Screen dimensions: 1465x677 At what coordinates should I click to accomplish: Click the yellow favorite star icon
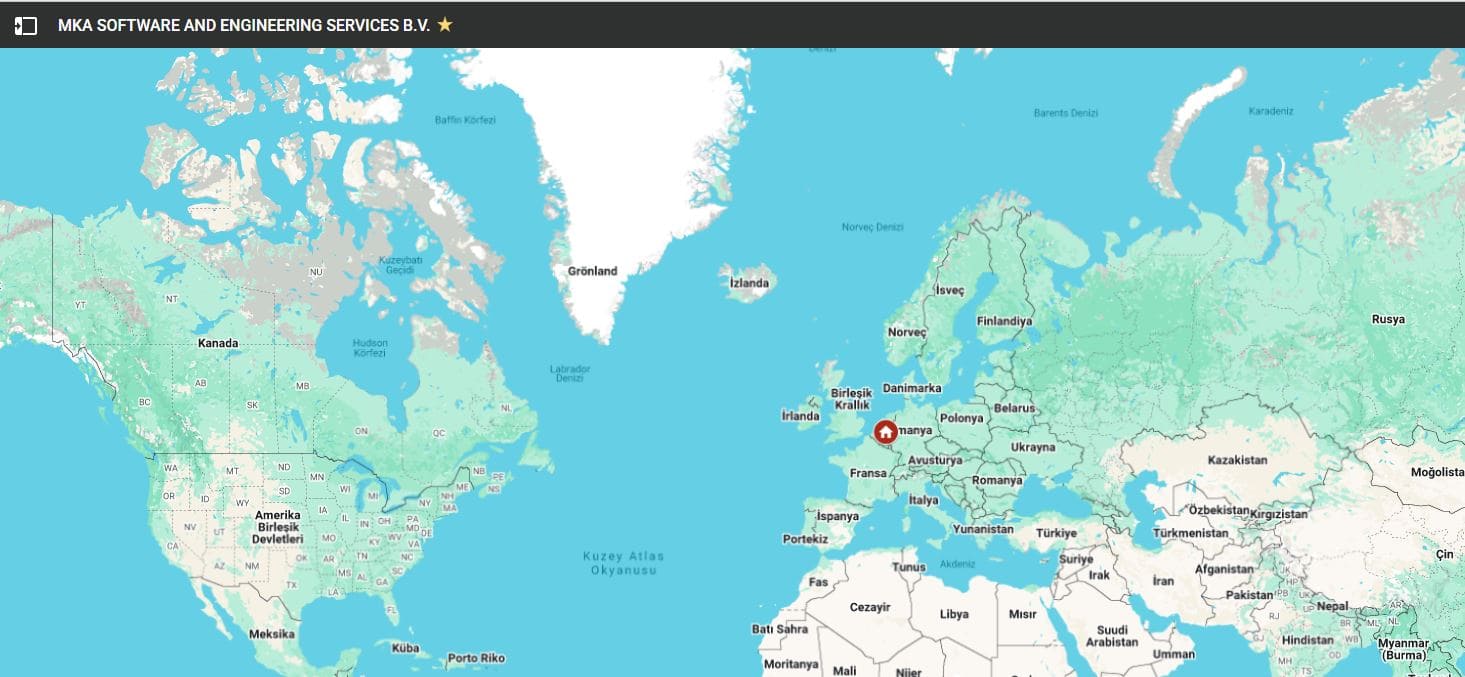(x=445, y=25)
